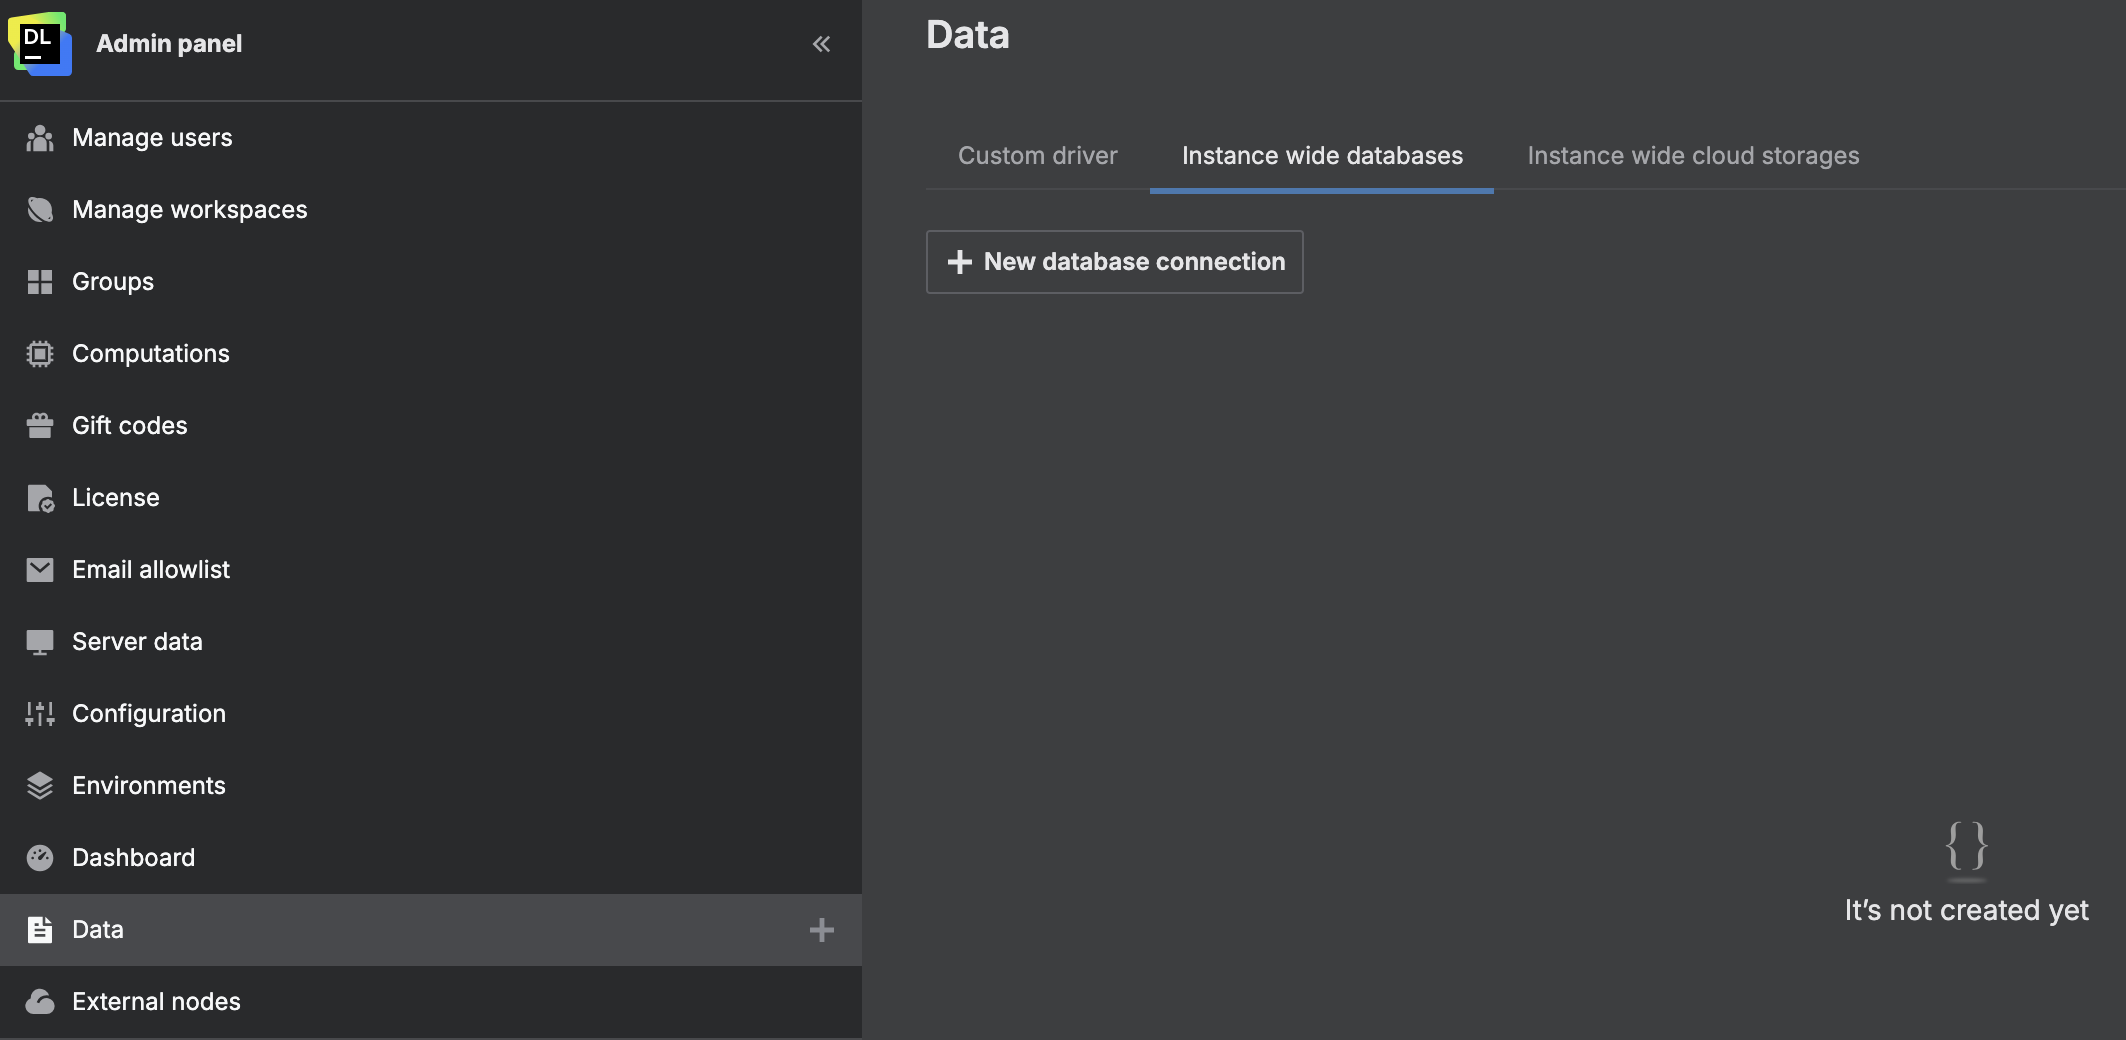Click the Configuration sliders icon
Image resolution: width=2126 pixels, height=1040 pixels.
40,714
